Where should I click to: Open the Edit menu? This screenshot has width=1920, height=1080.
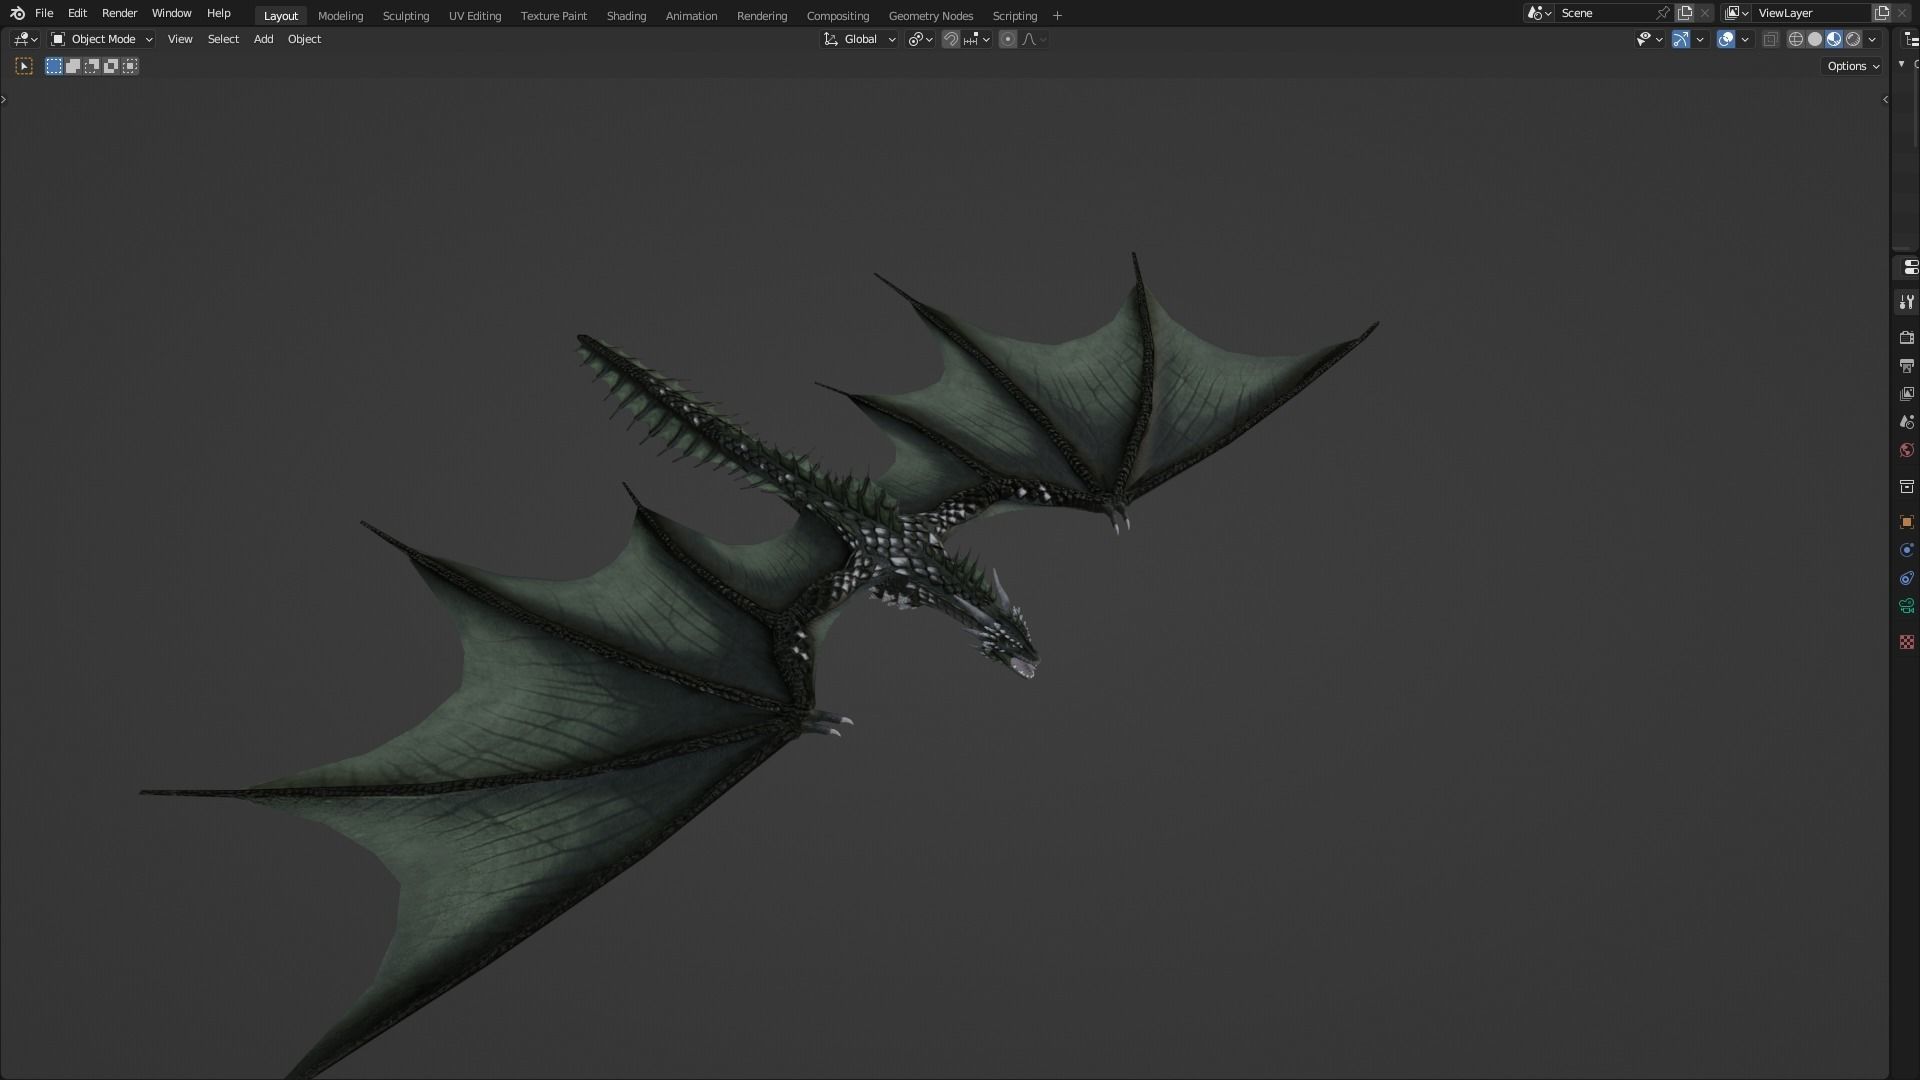[77, 13]
